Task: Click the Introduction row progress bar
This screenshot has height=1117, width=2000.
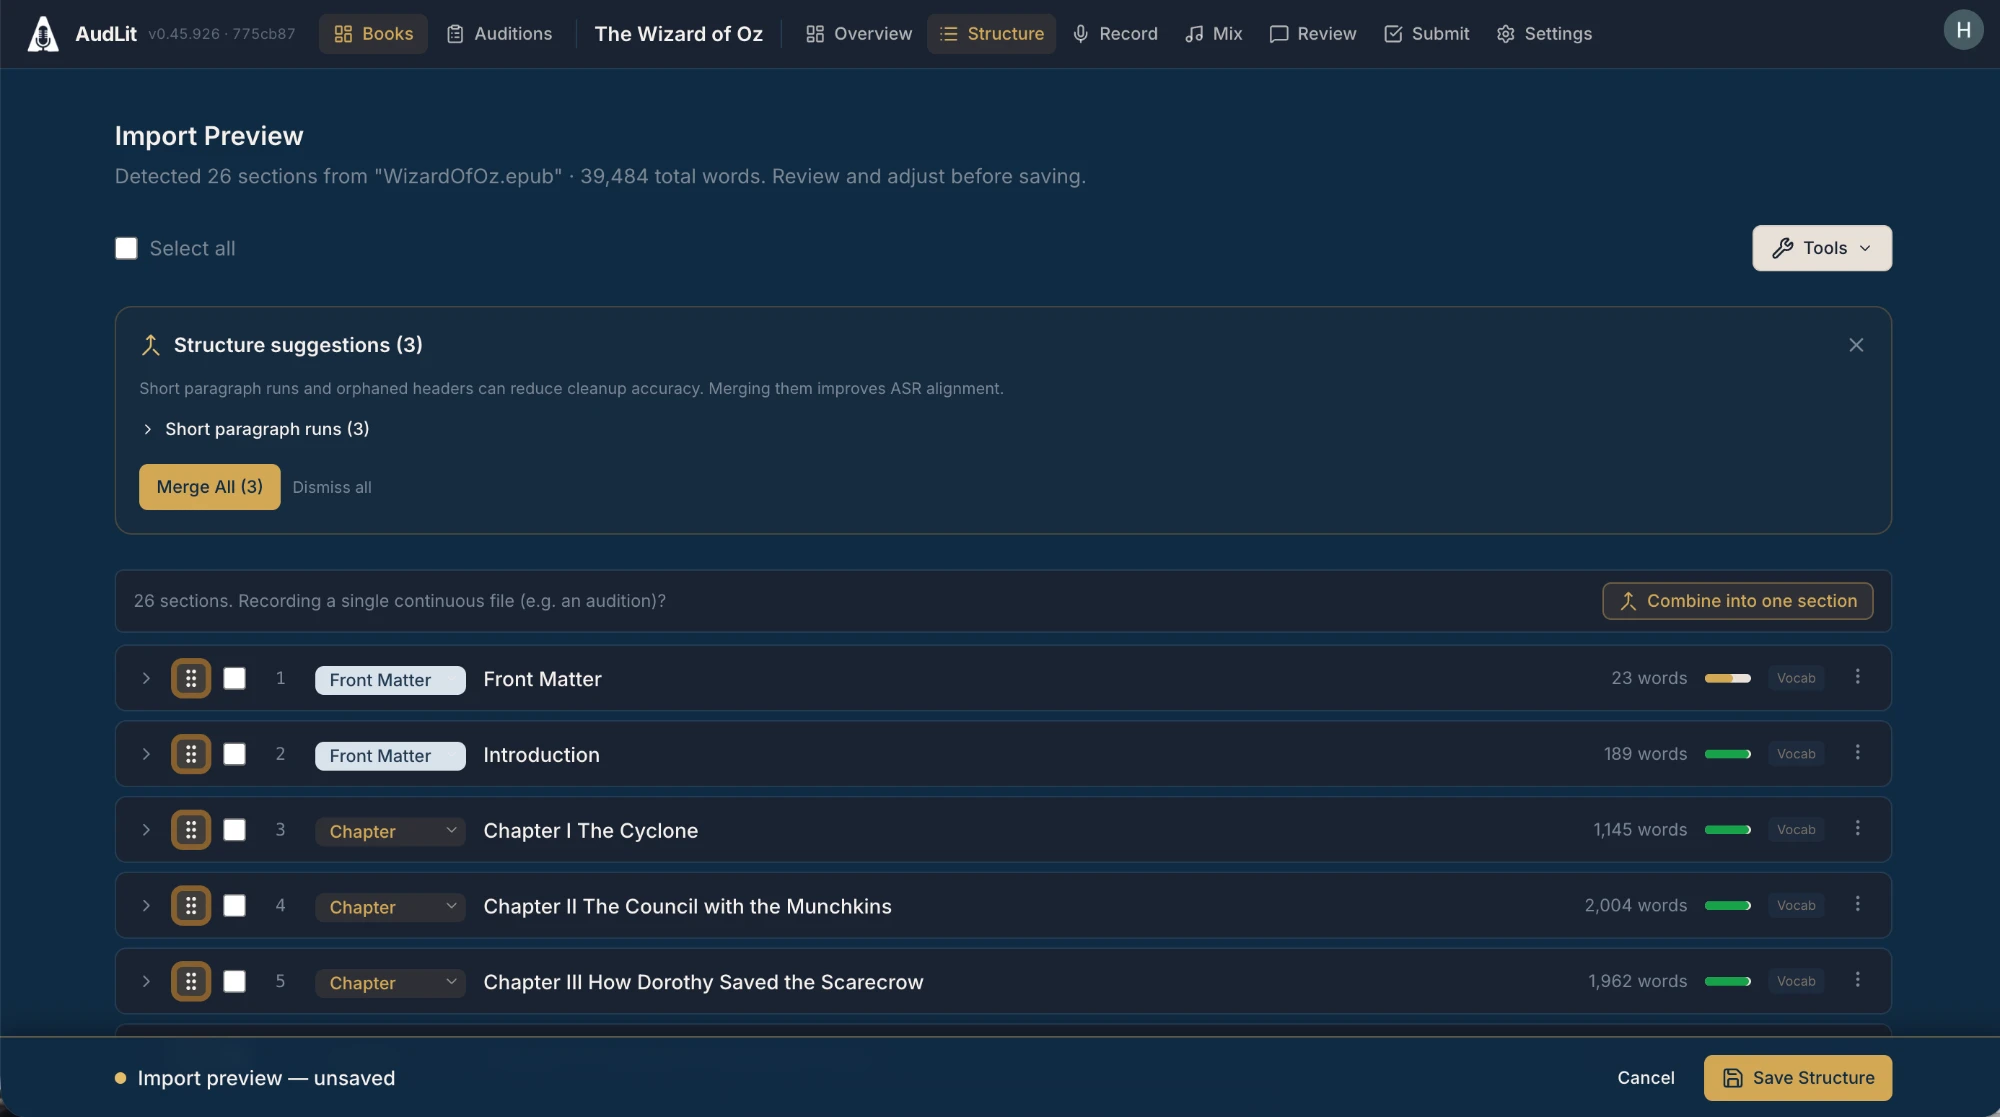Action: [1728, 754]
